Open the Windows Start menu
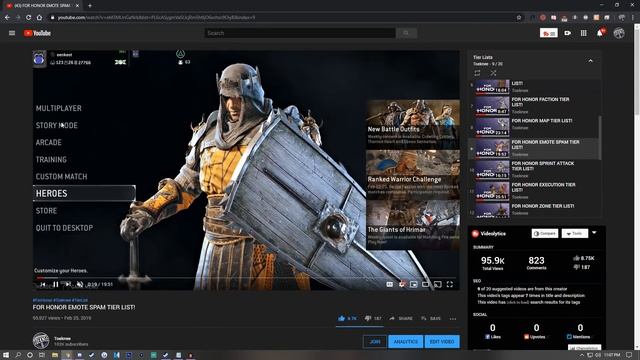Viewport: 640px width, 360px height. tap(6, 355)
